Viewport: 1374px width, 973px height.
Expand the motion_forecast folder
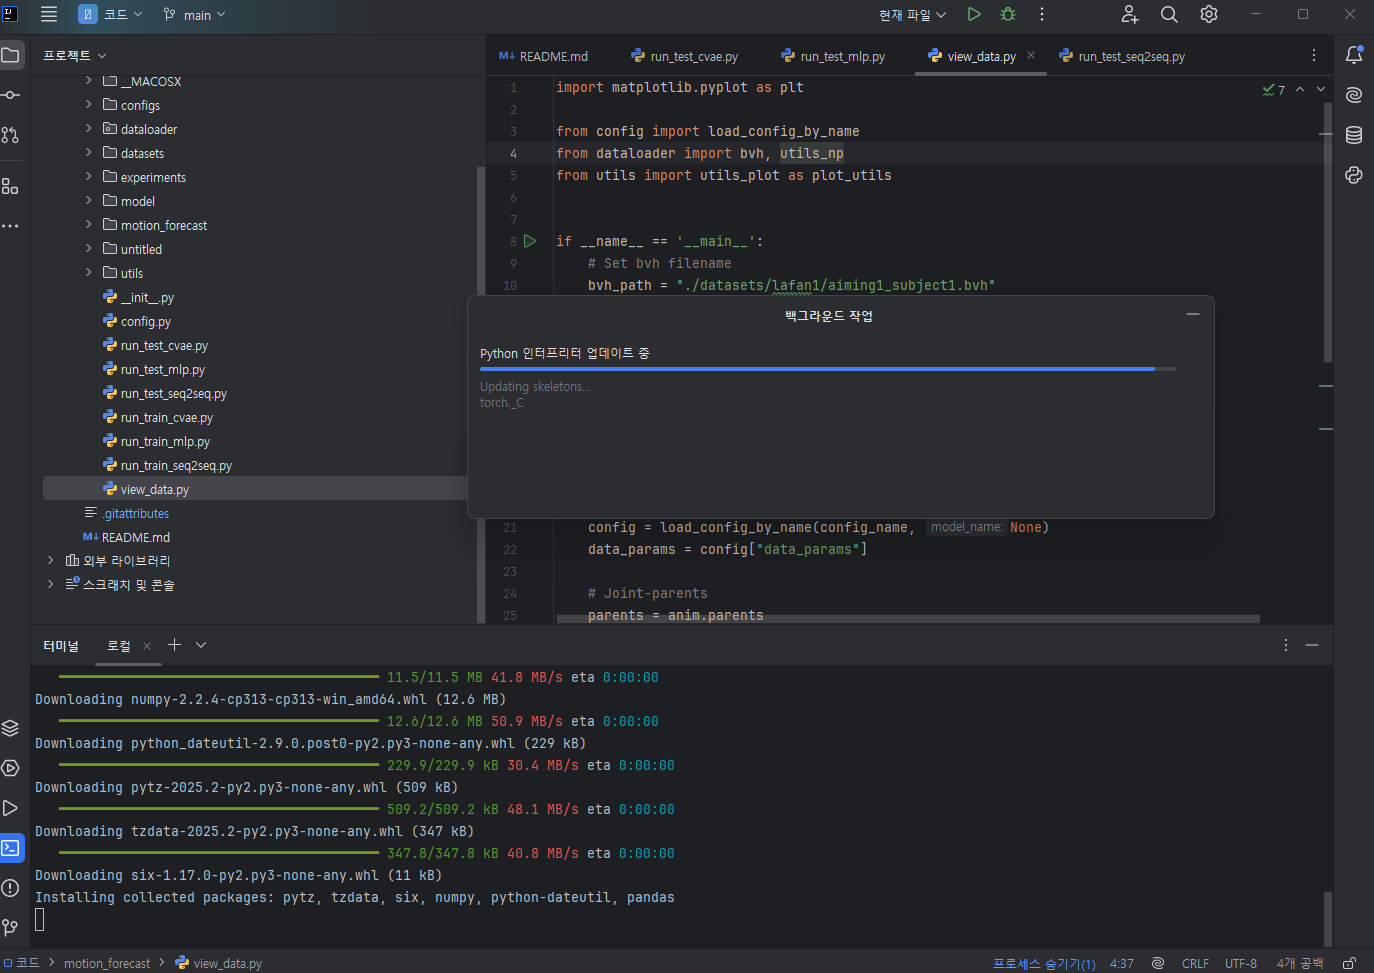pyautogui.click(x=89, y=225)
